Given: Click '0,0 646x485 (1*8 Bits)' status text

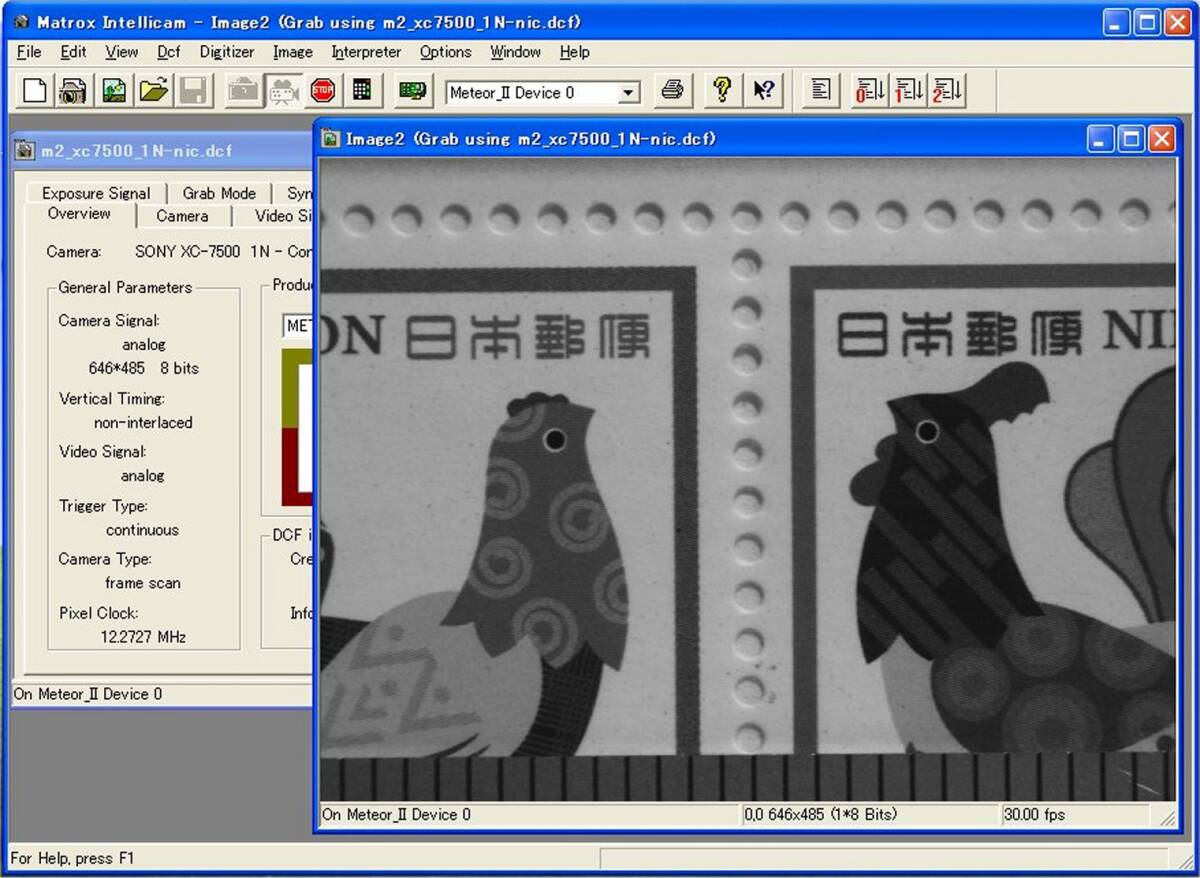Looking at the screenshot, I should [820, 815].
